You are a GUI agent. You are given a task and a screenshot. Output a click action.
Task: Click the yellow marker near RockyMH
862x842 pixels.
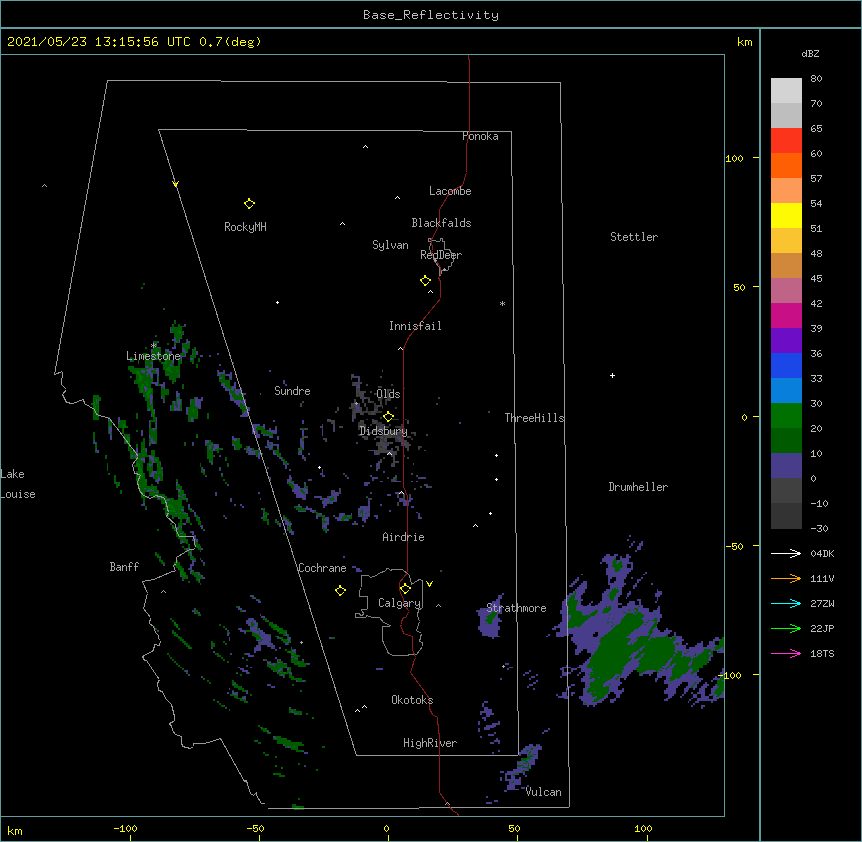pyautogui.click(x=249, y=204)
